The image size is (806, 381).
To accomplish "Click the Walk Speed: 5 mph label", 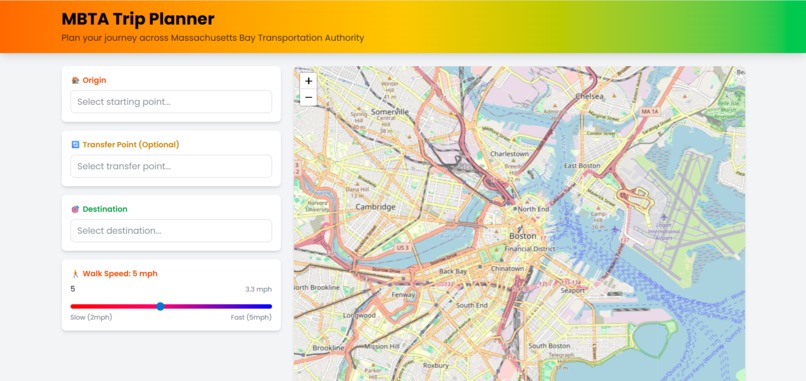I will click(120, 274).
